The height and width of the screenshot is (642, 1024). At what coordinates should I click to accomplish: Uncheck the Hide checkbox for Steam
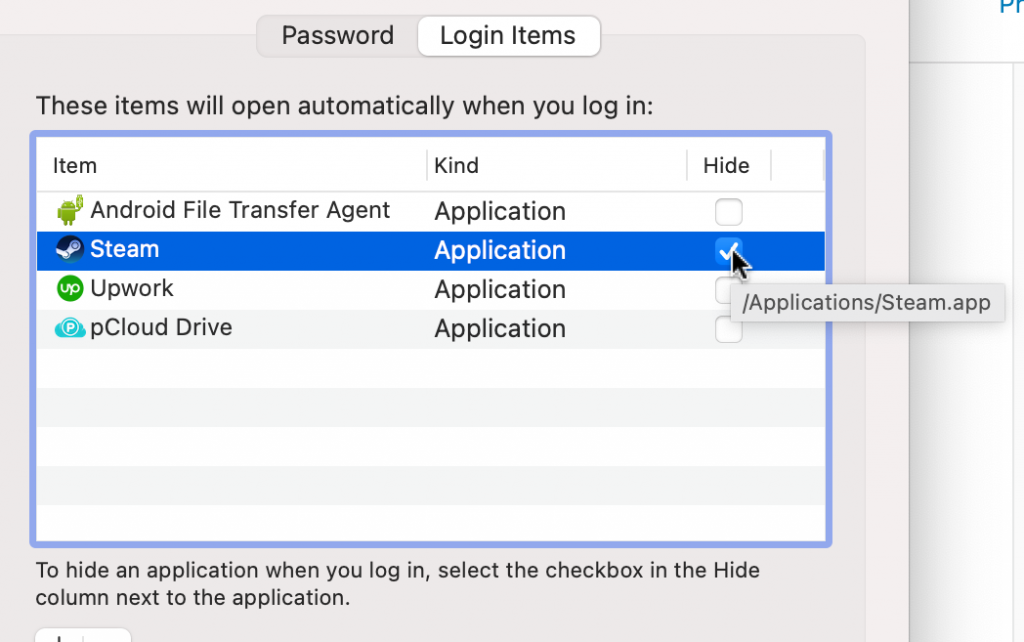728,251
